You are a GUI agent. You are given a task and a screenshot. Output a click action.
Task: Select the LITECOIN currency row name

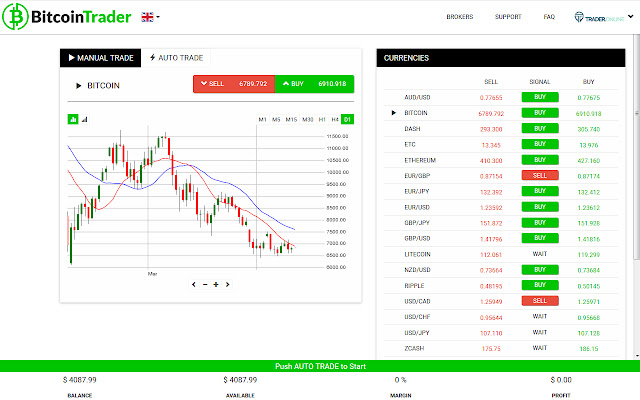[417, 254]
